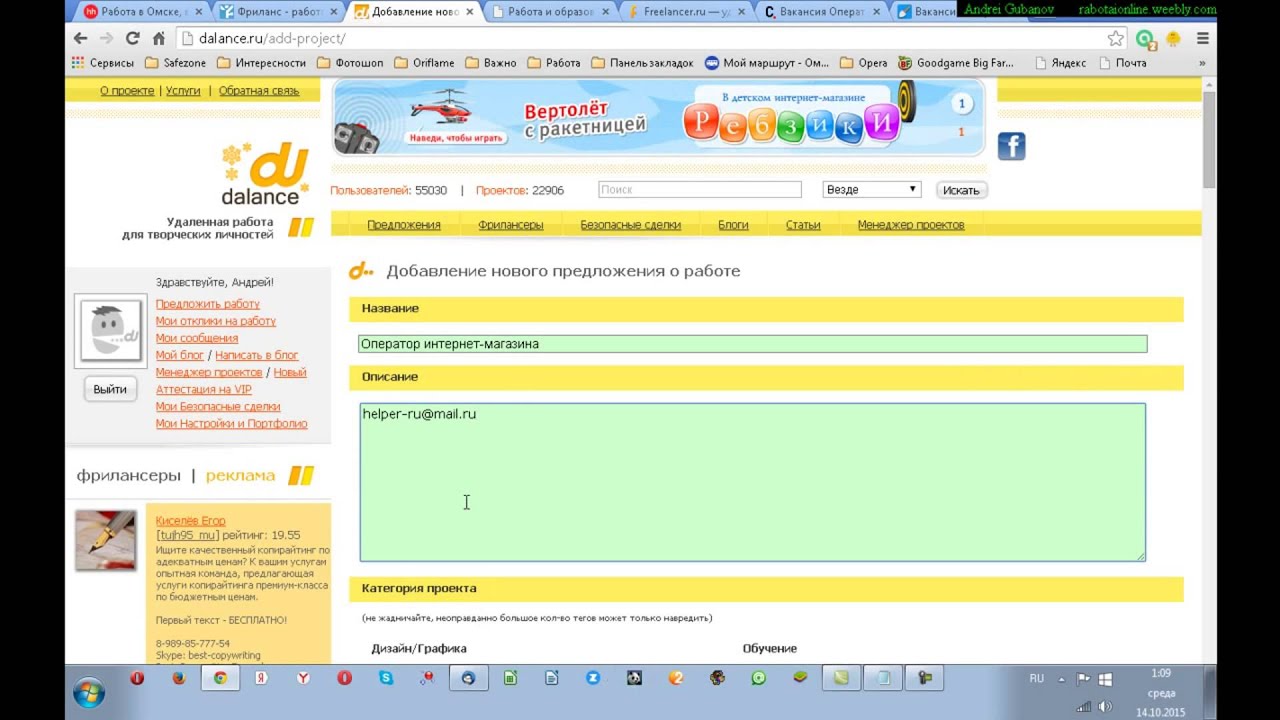
Task: Open the Firefox icon in the taskbar
Action: tap(179, 678)
